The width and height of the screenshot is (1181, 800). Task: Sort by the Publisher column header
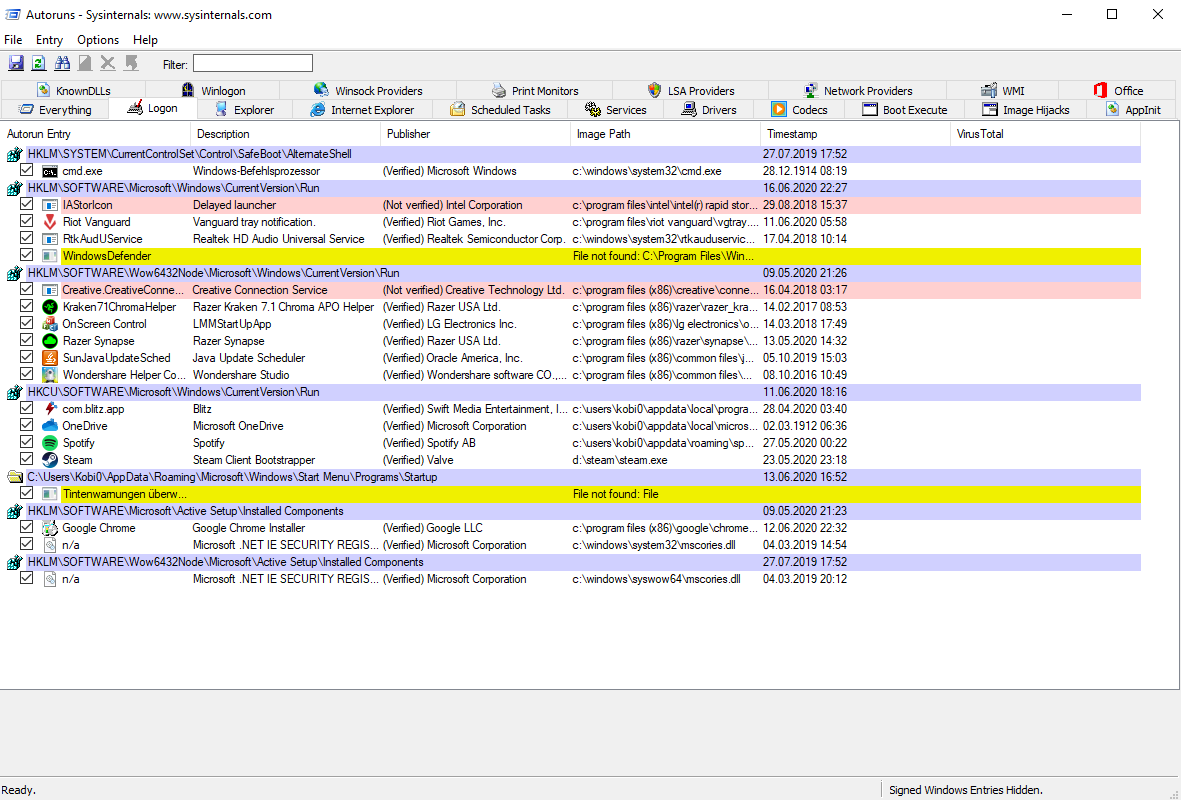(x=475, y=134)
